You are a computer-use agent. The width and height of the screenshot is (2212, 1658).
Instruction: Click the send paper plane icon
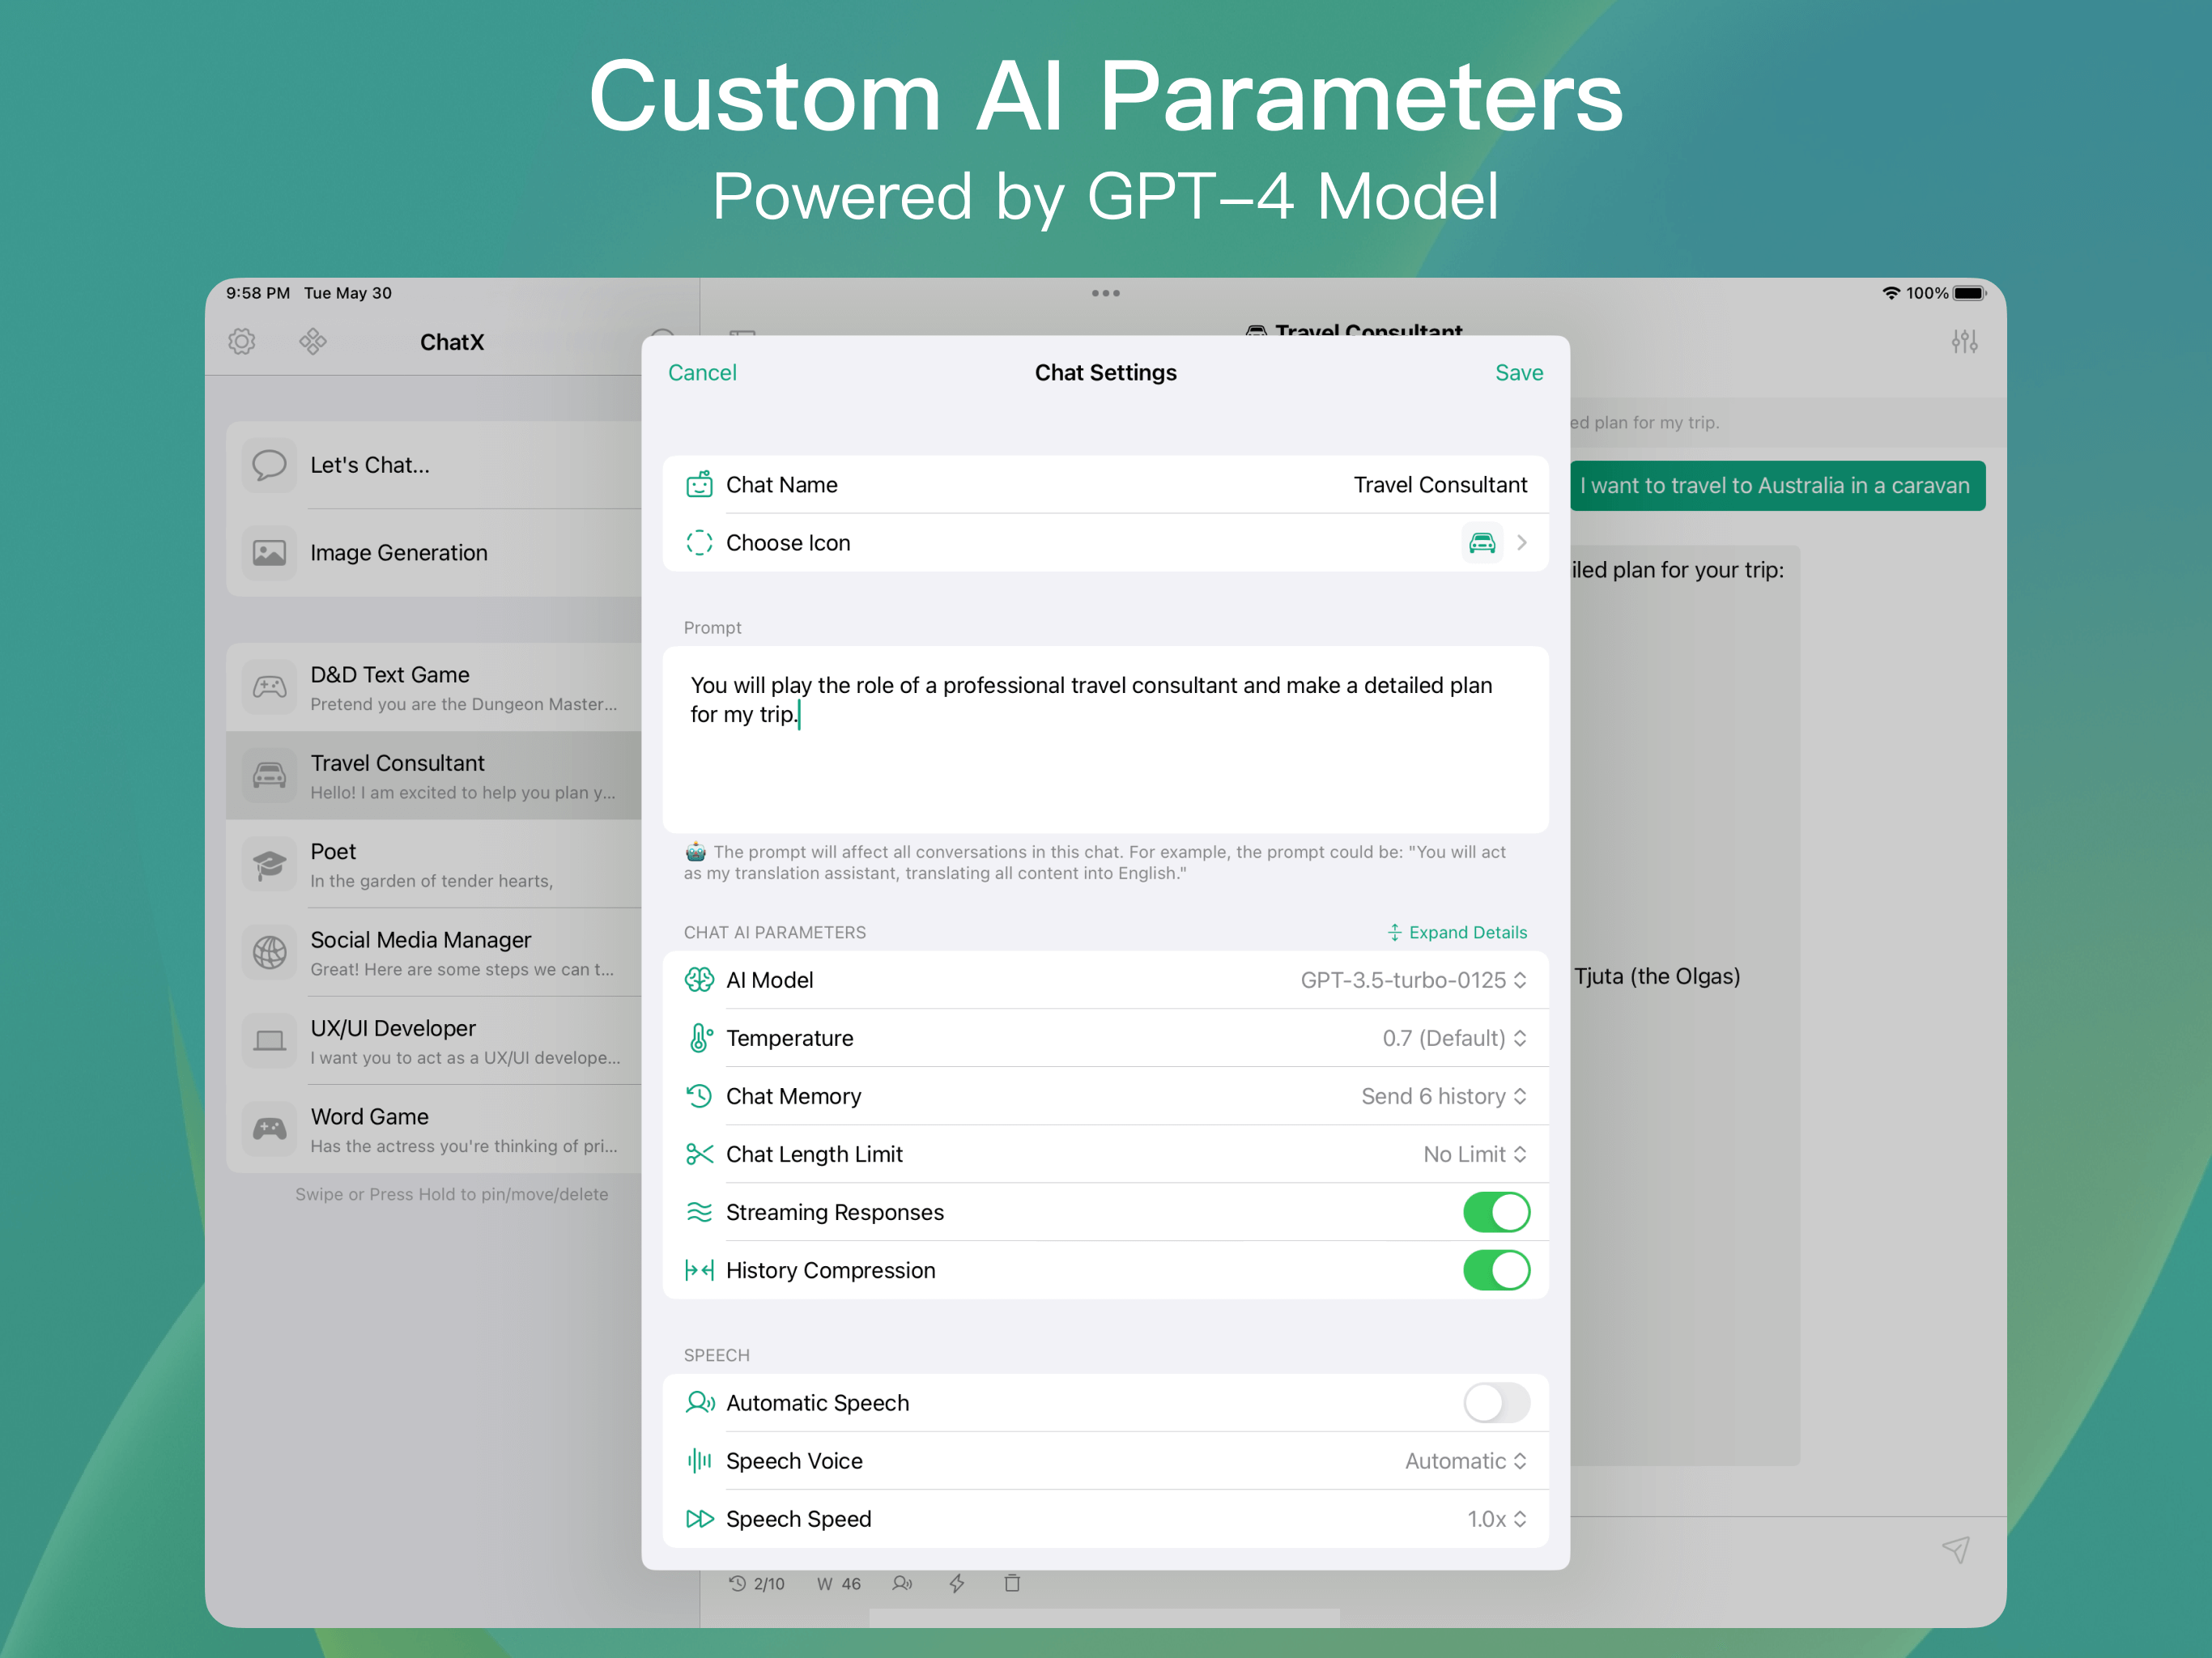(1955, 1550)
